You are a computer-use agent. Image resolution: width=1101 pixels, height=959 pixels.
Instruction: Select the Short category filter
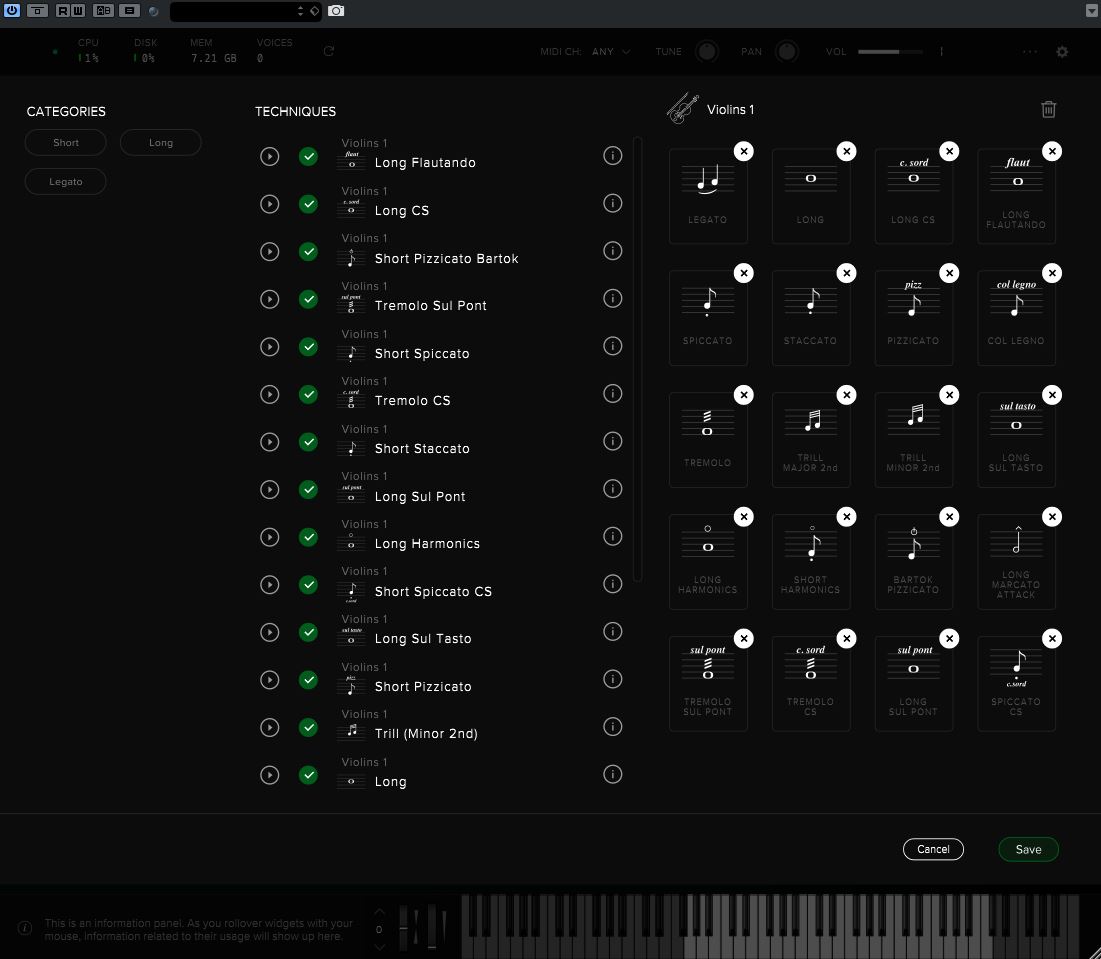[65, 142]
